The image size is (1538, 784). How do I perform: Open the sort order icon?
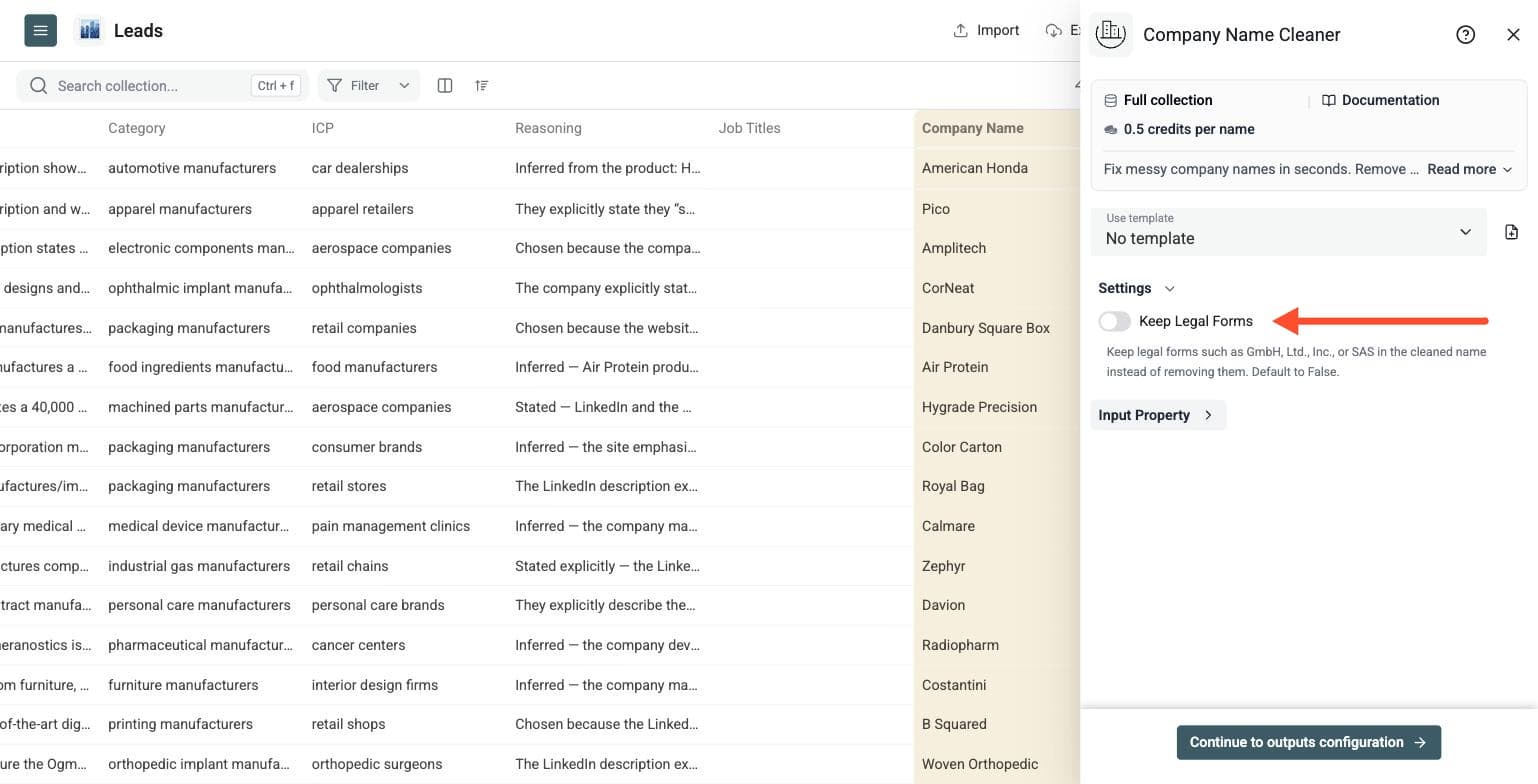482,85
